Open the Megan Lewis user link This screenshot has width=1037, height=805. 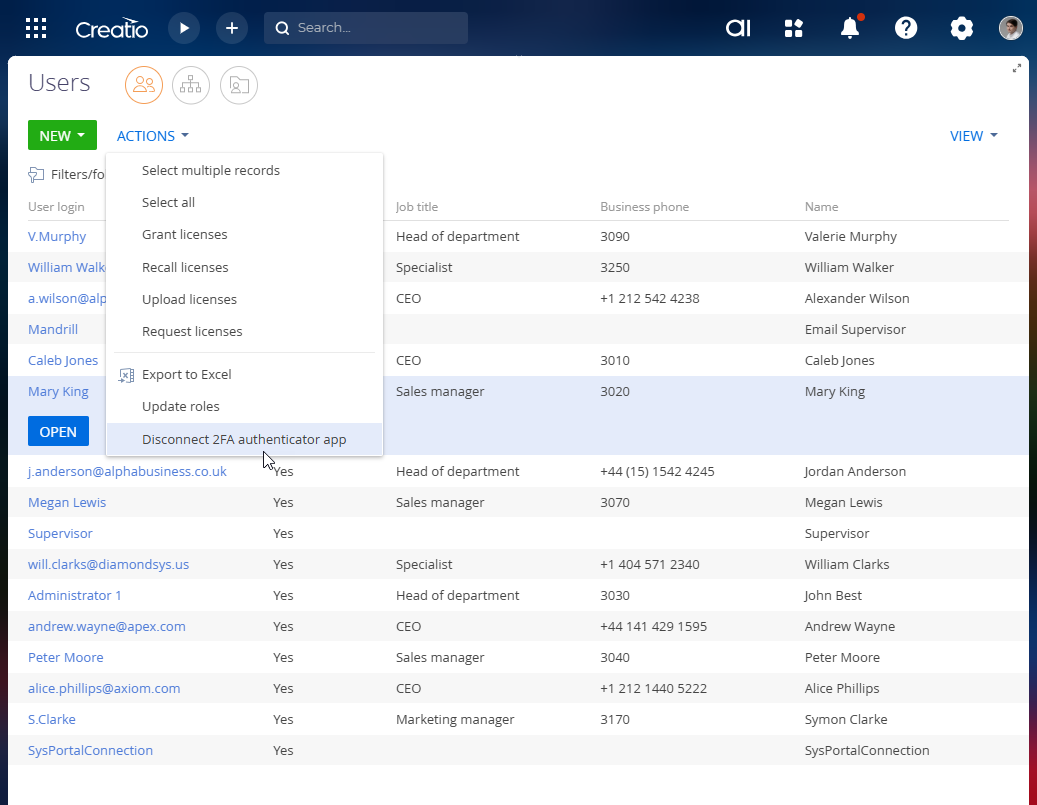pos(67,502)
